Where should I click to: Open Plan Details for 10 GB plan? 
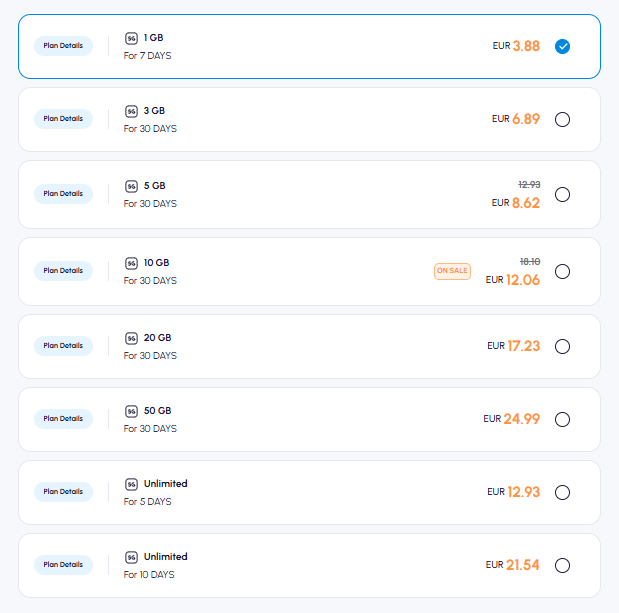coord(63,271)
